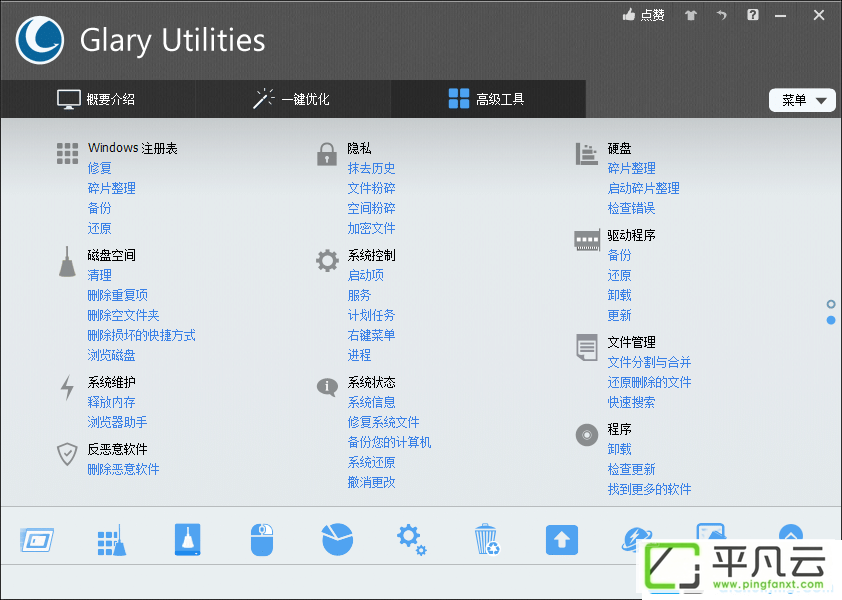Open registry 碎片整理 link
Screen dimensions: 842x600
[112, 188]
